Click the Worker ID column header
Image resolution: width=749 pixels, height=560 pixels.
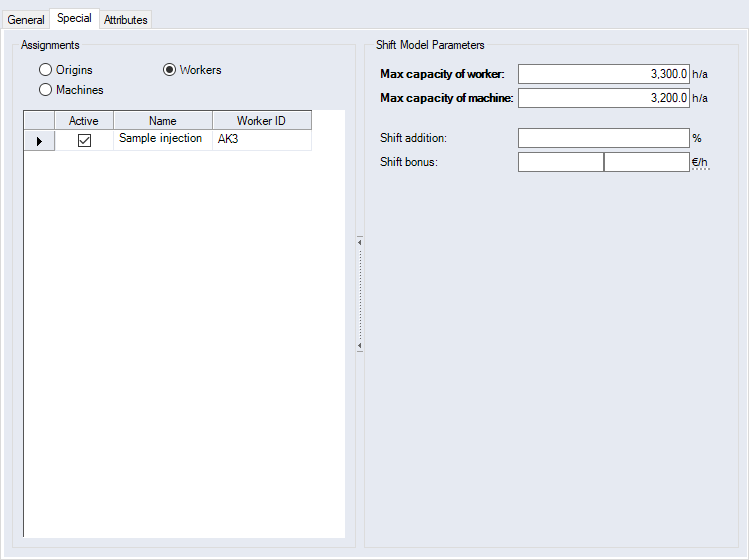pyautogui.click(x=261, y=121)
